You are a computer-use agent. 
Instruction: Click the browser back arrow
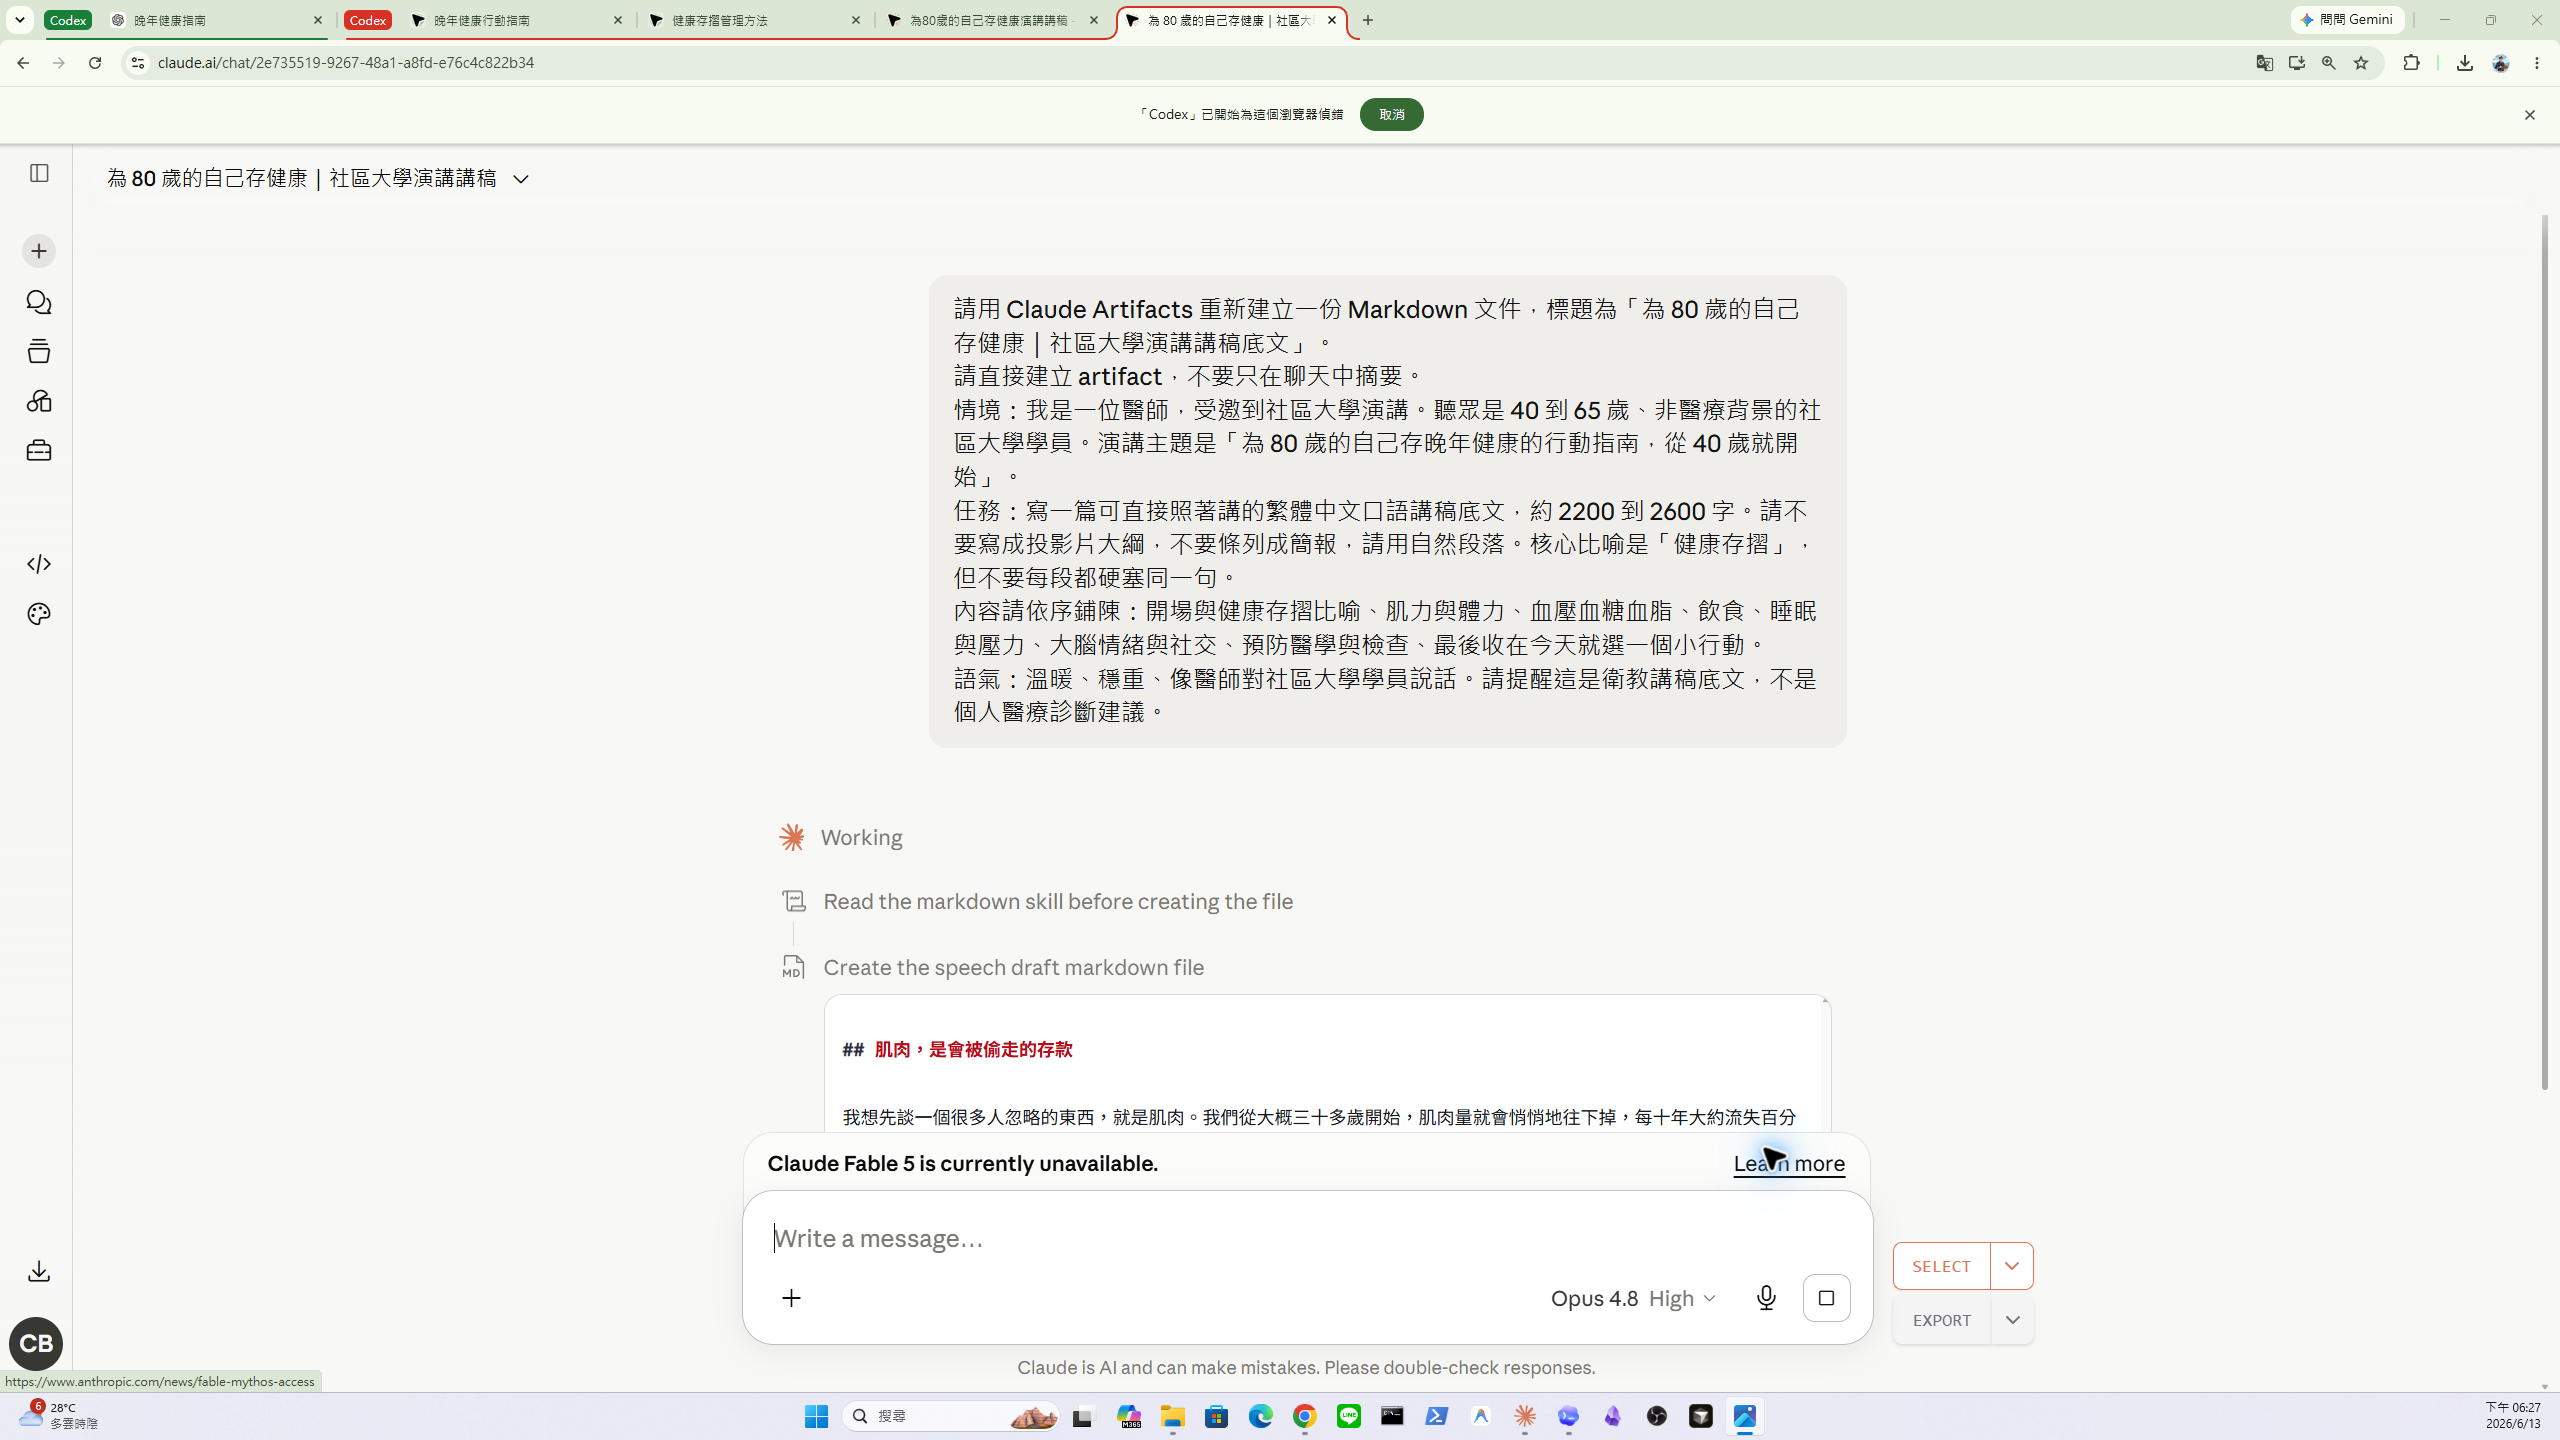[x=23, y=63]
